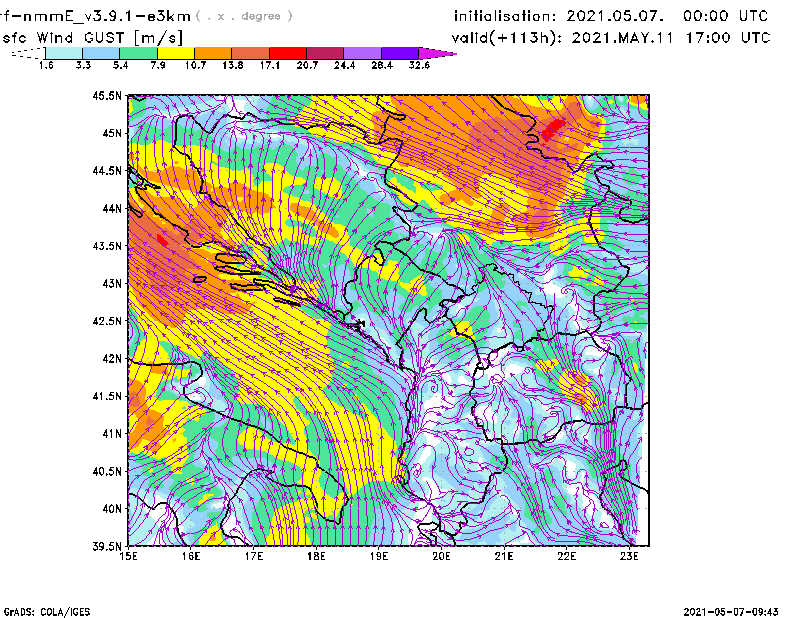Click the 'GrADS: COLA/IGES' footer text

pyautogui.click(x=46, y=612)
